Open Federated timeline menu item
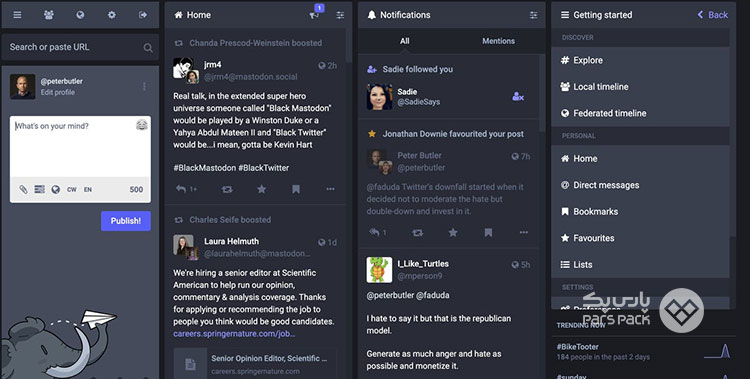 tap(640, 113)
